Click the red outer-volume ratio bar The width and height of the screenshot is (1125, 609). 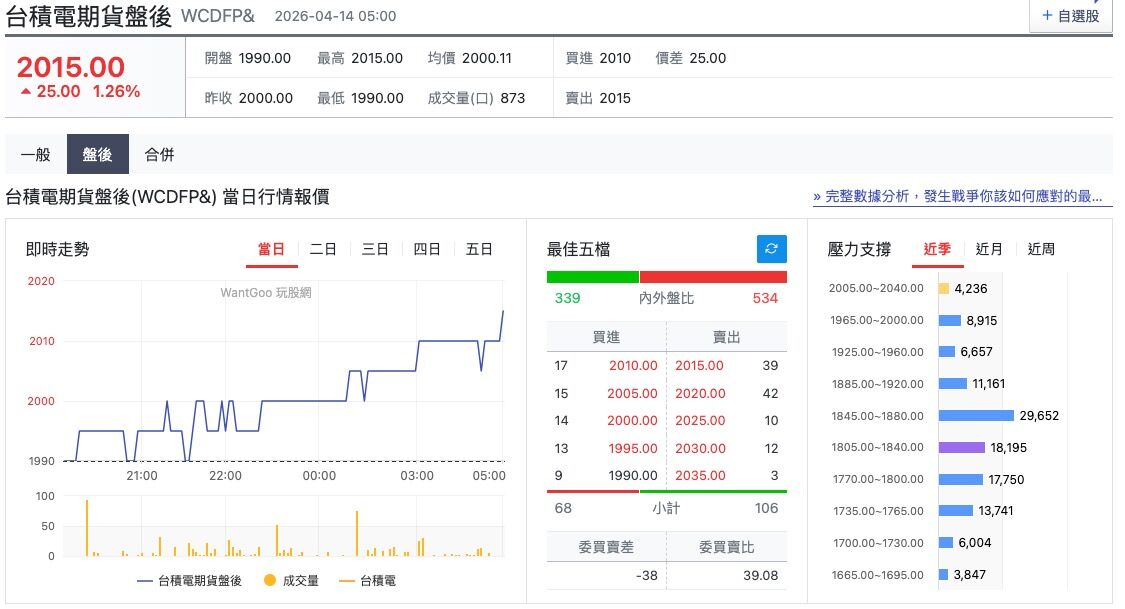click(x=713, y=277)
